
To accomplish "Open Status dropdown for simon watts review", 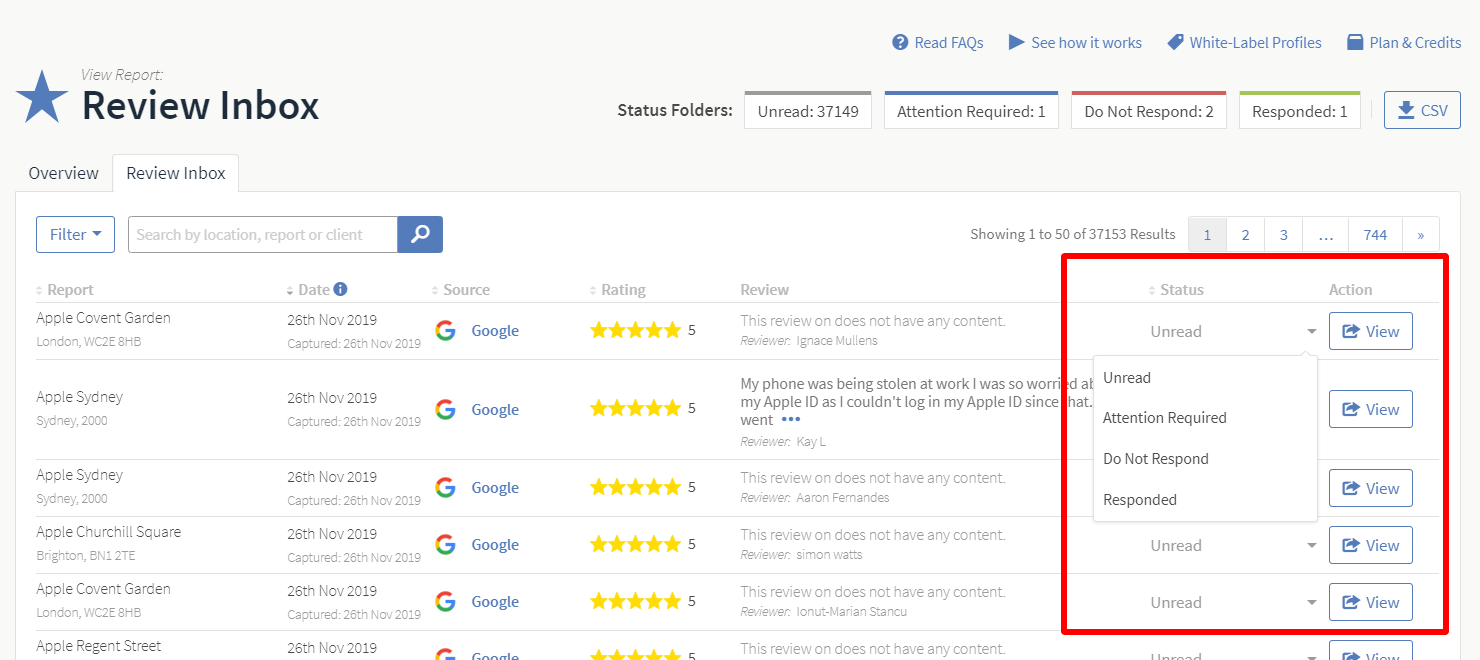I will coord(1233,545).
